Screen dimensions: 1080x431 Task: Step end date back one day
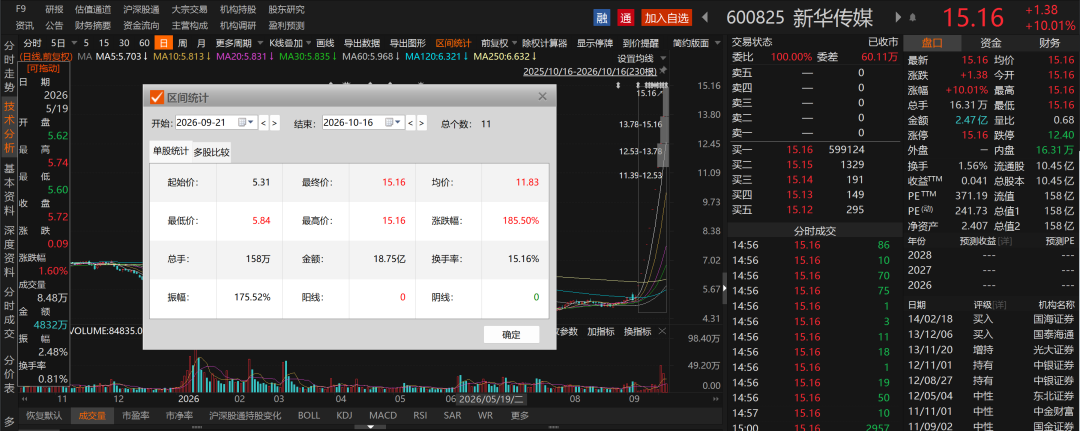[411, 123]
